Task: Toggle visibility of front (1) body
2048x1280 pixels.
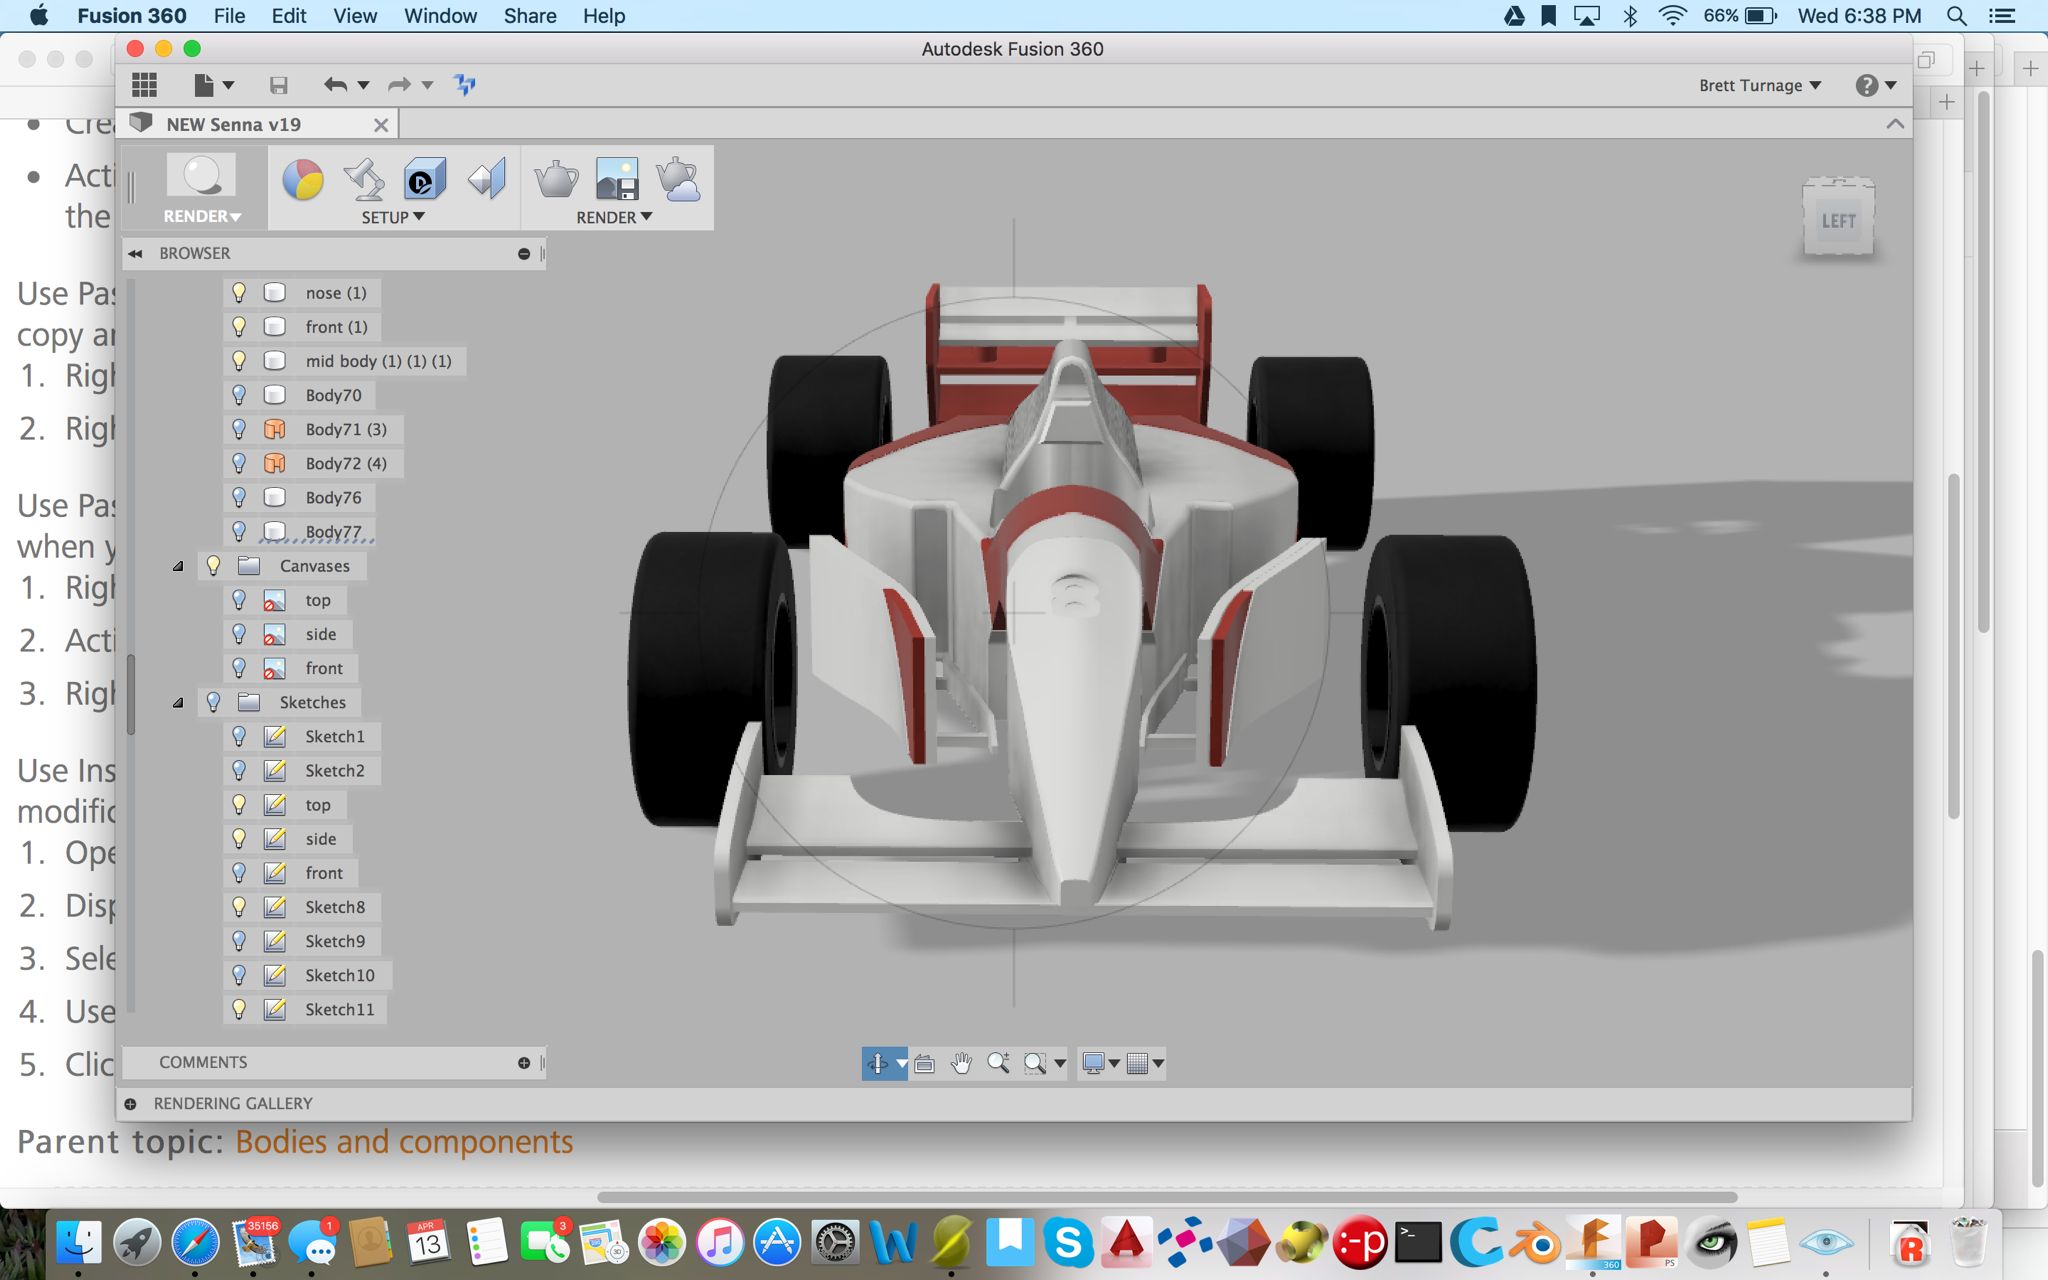Action: 239,326
